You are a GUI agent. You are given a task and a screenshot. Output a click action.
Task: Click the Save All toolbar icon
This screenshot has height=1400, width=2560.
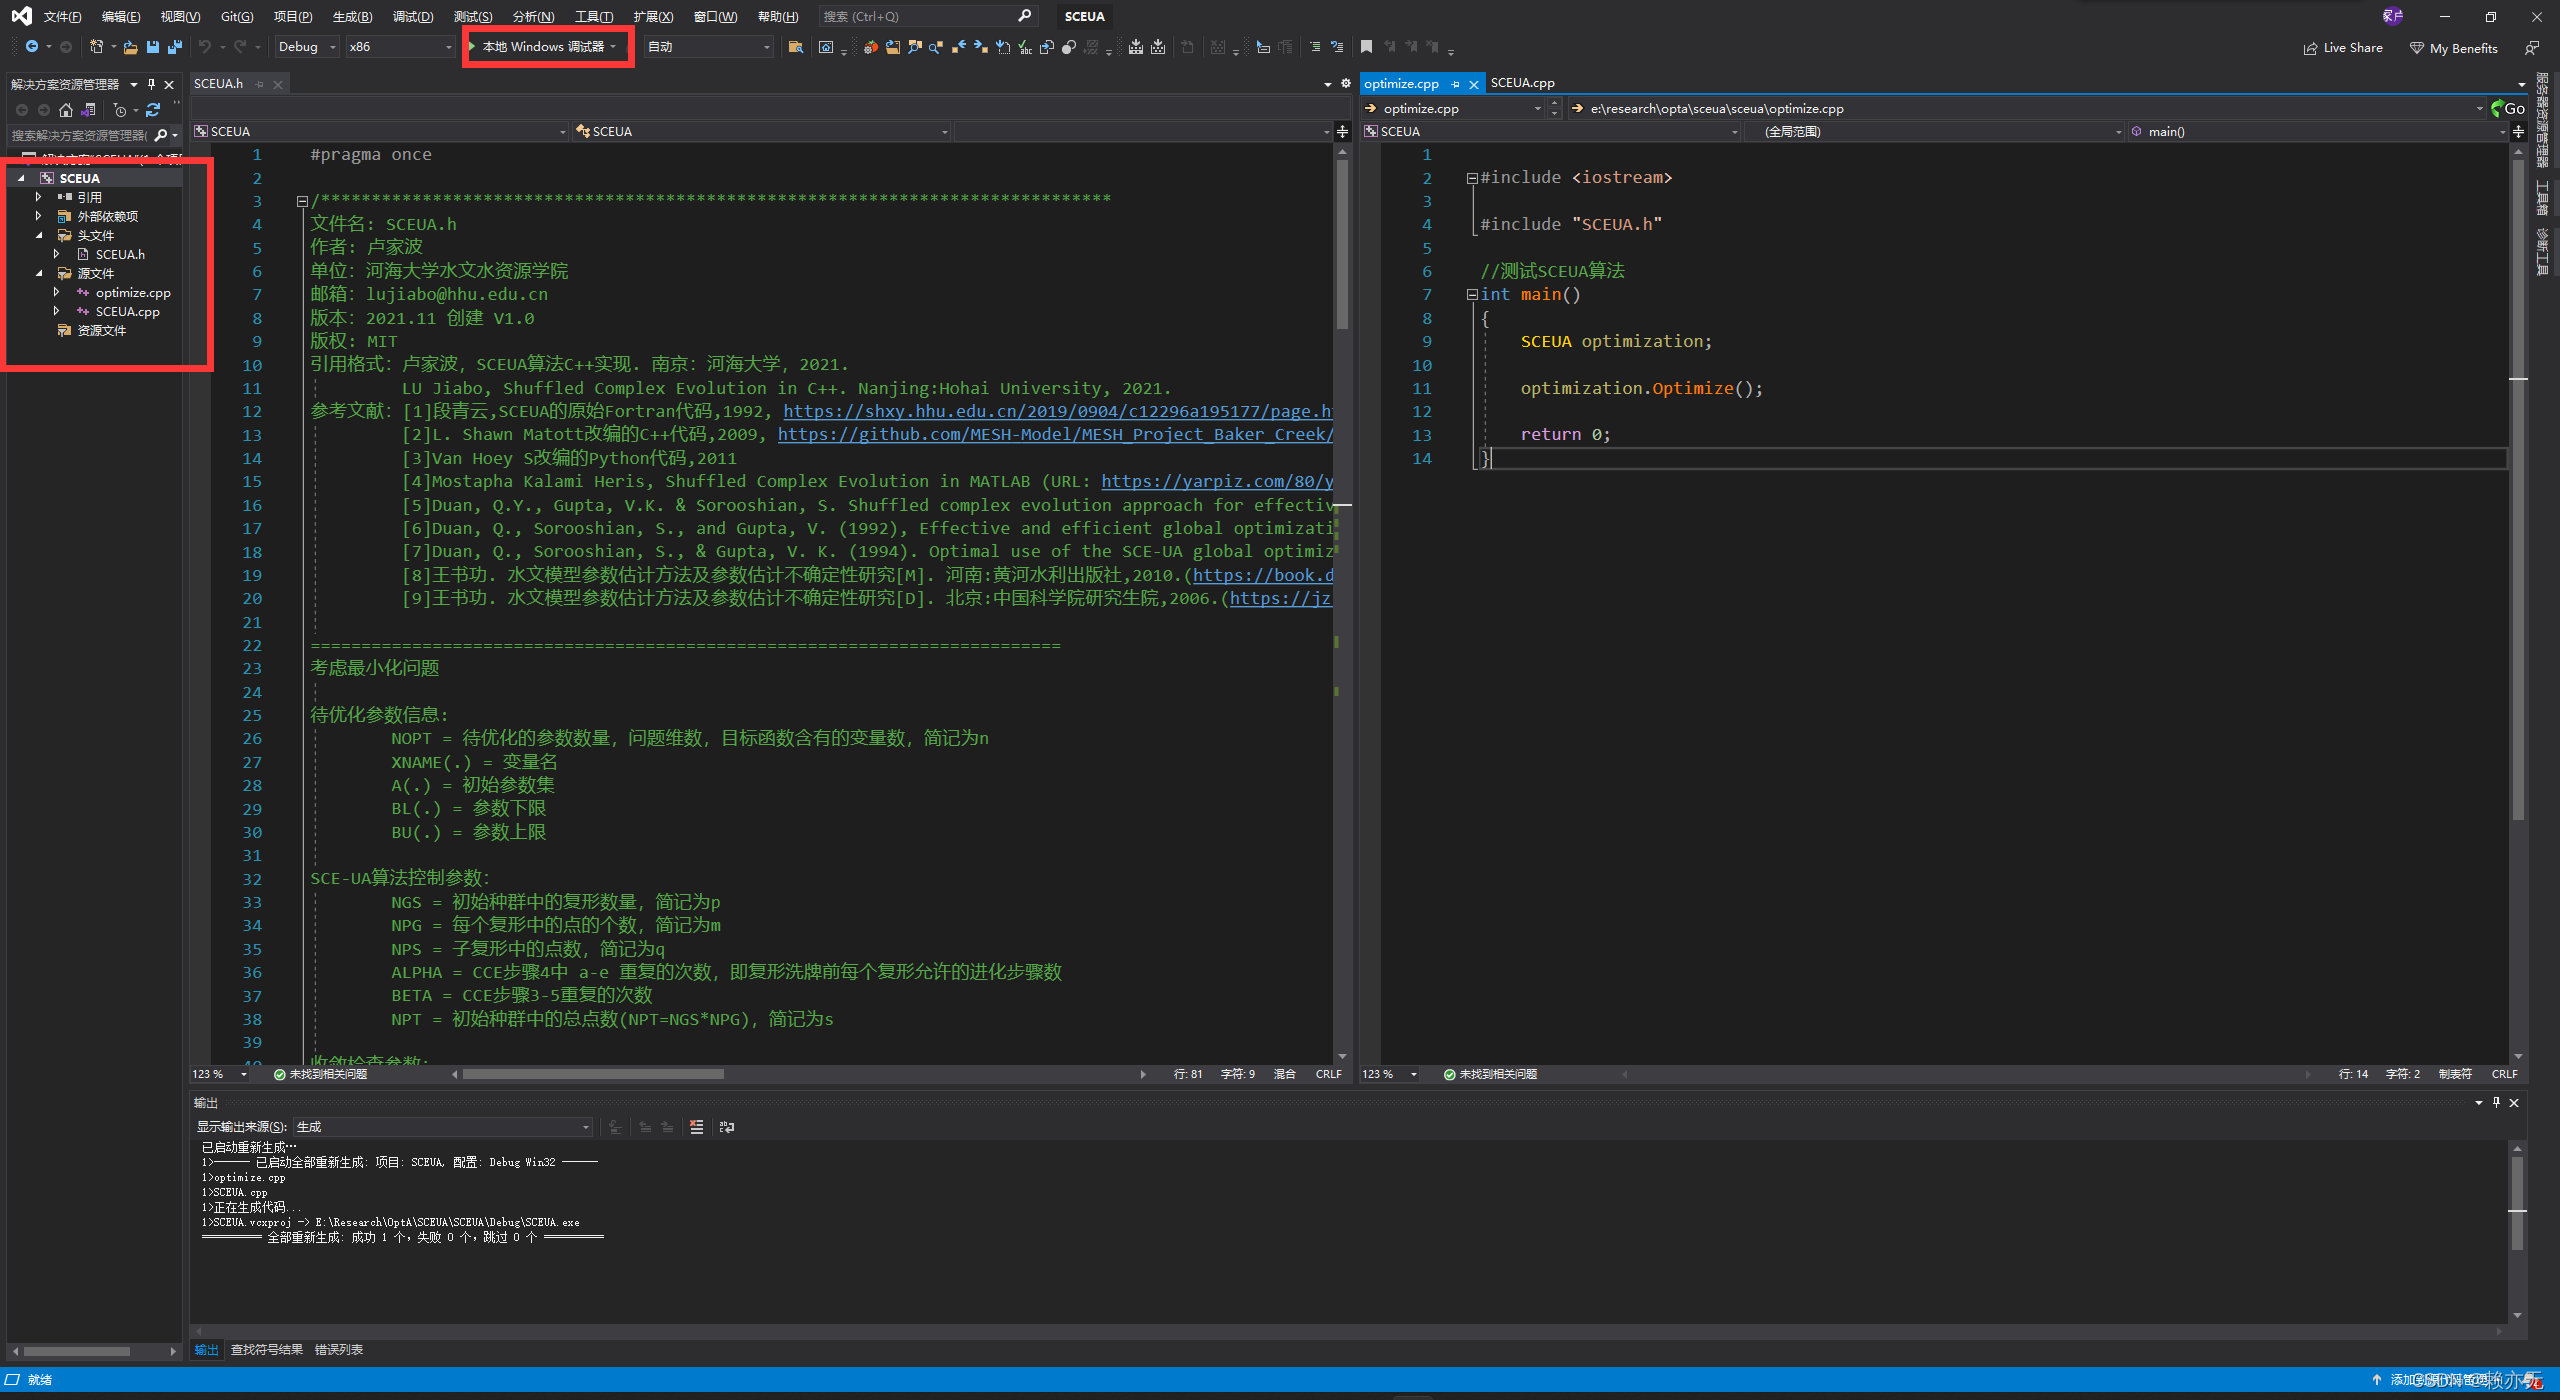[175, 47]
